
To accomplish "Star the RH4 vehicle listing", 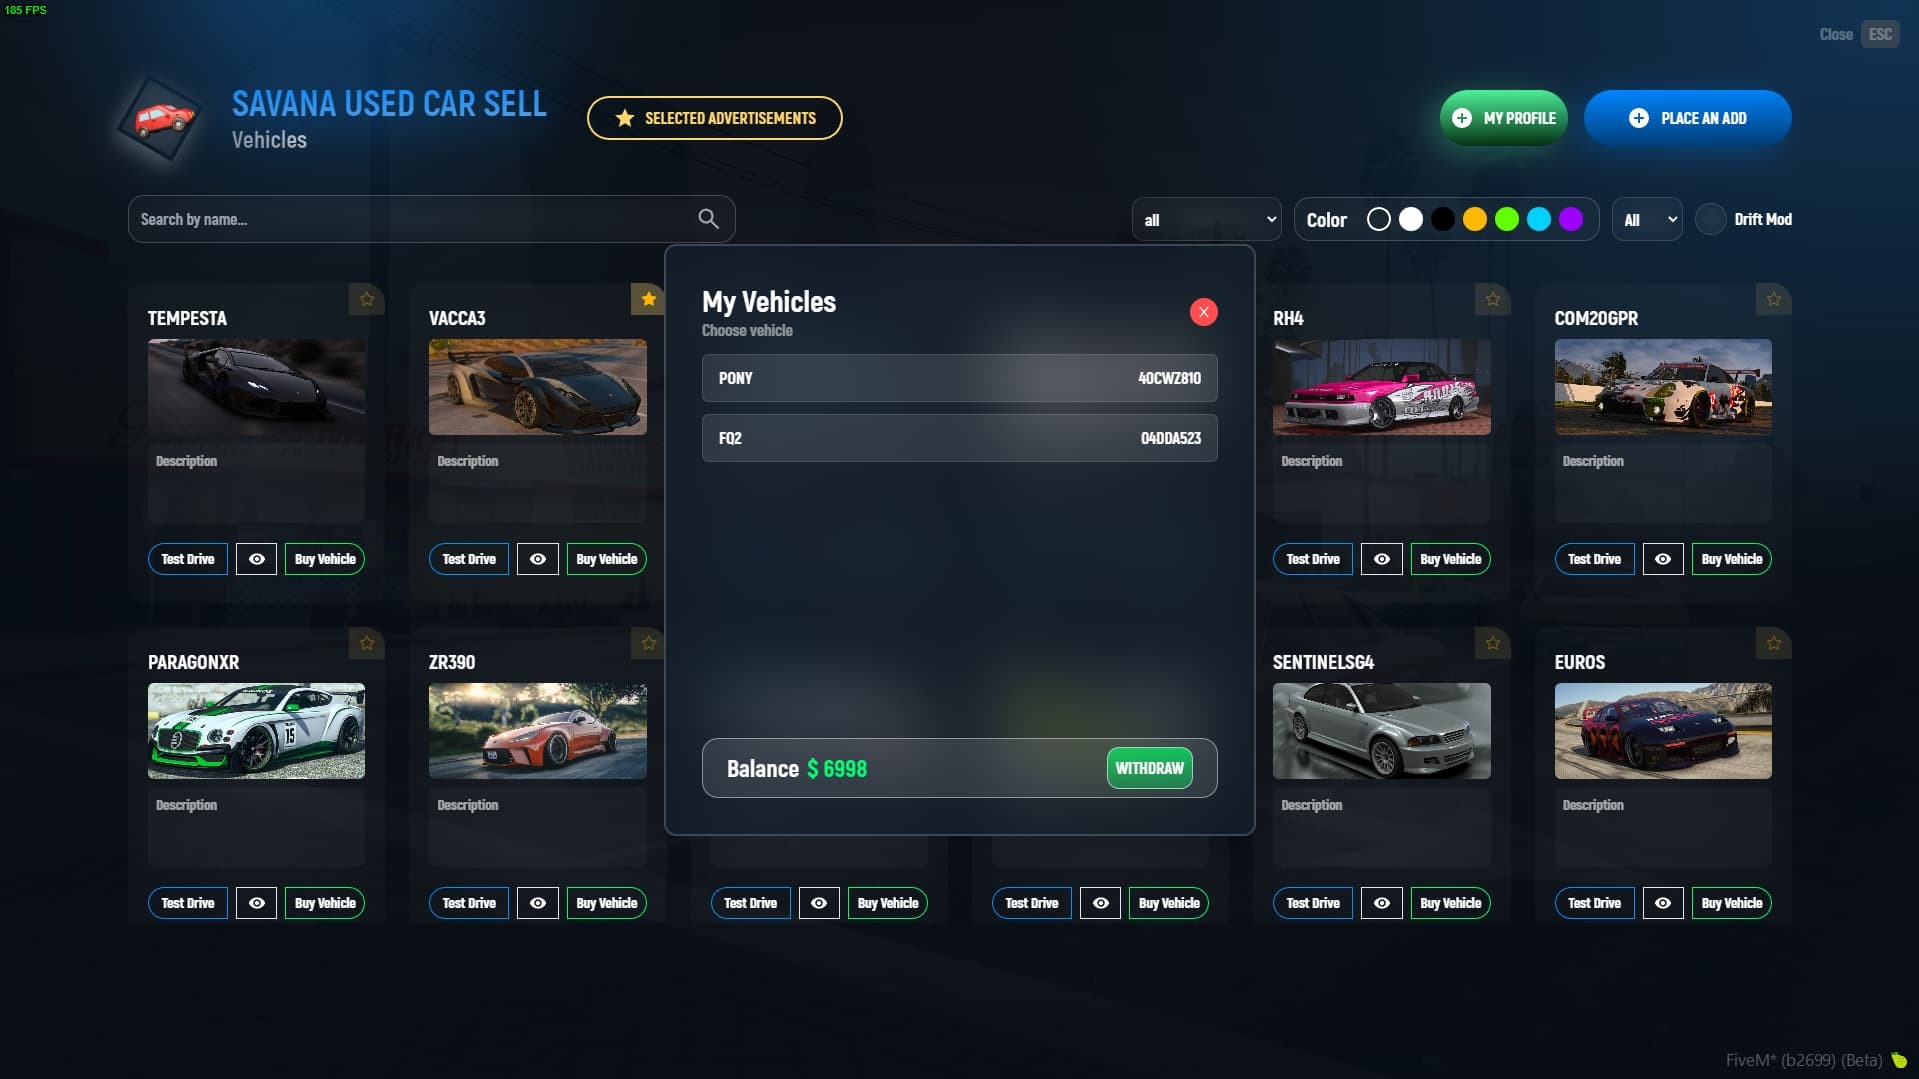I will pos(1492,299).
